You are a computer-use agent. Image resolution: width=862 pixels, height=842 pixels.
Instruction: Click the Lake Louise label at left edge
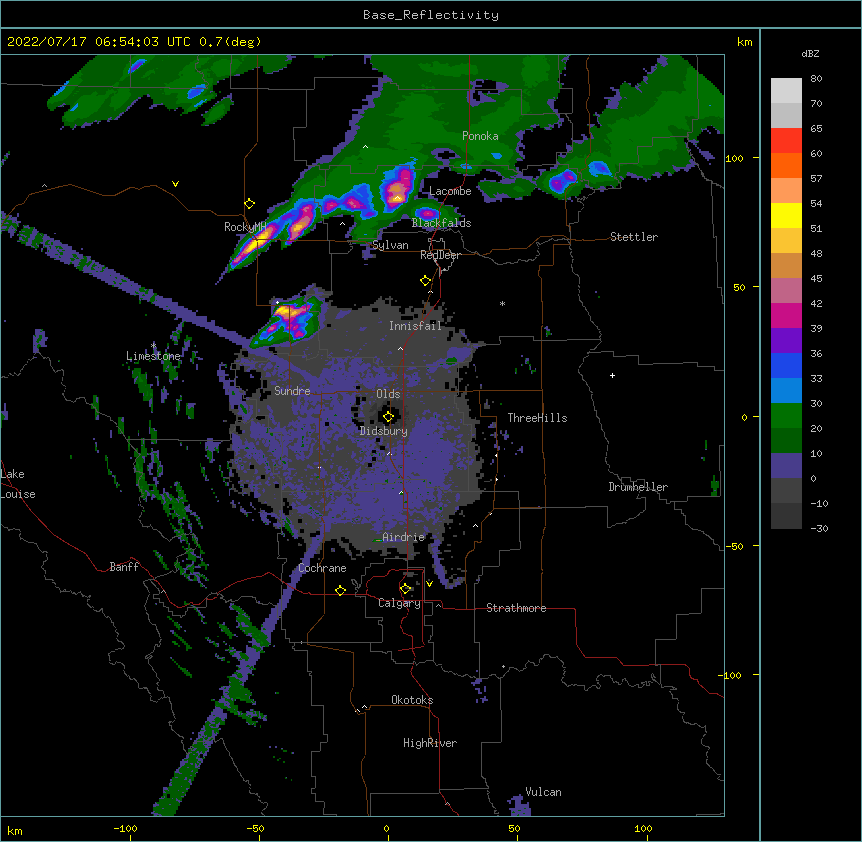click(18, 484)
